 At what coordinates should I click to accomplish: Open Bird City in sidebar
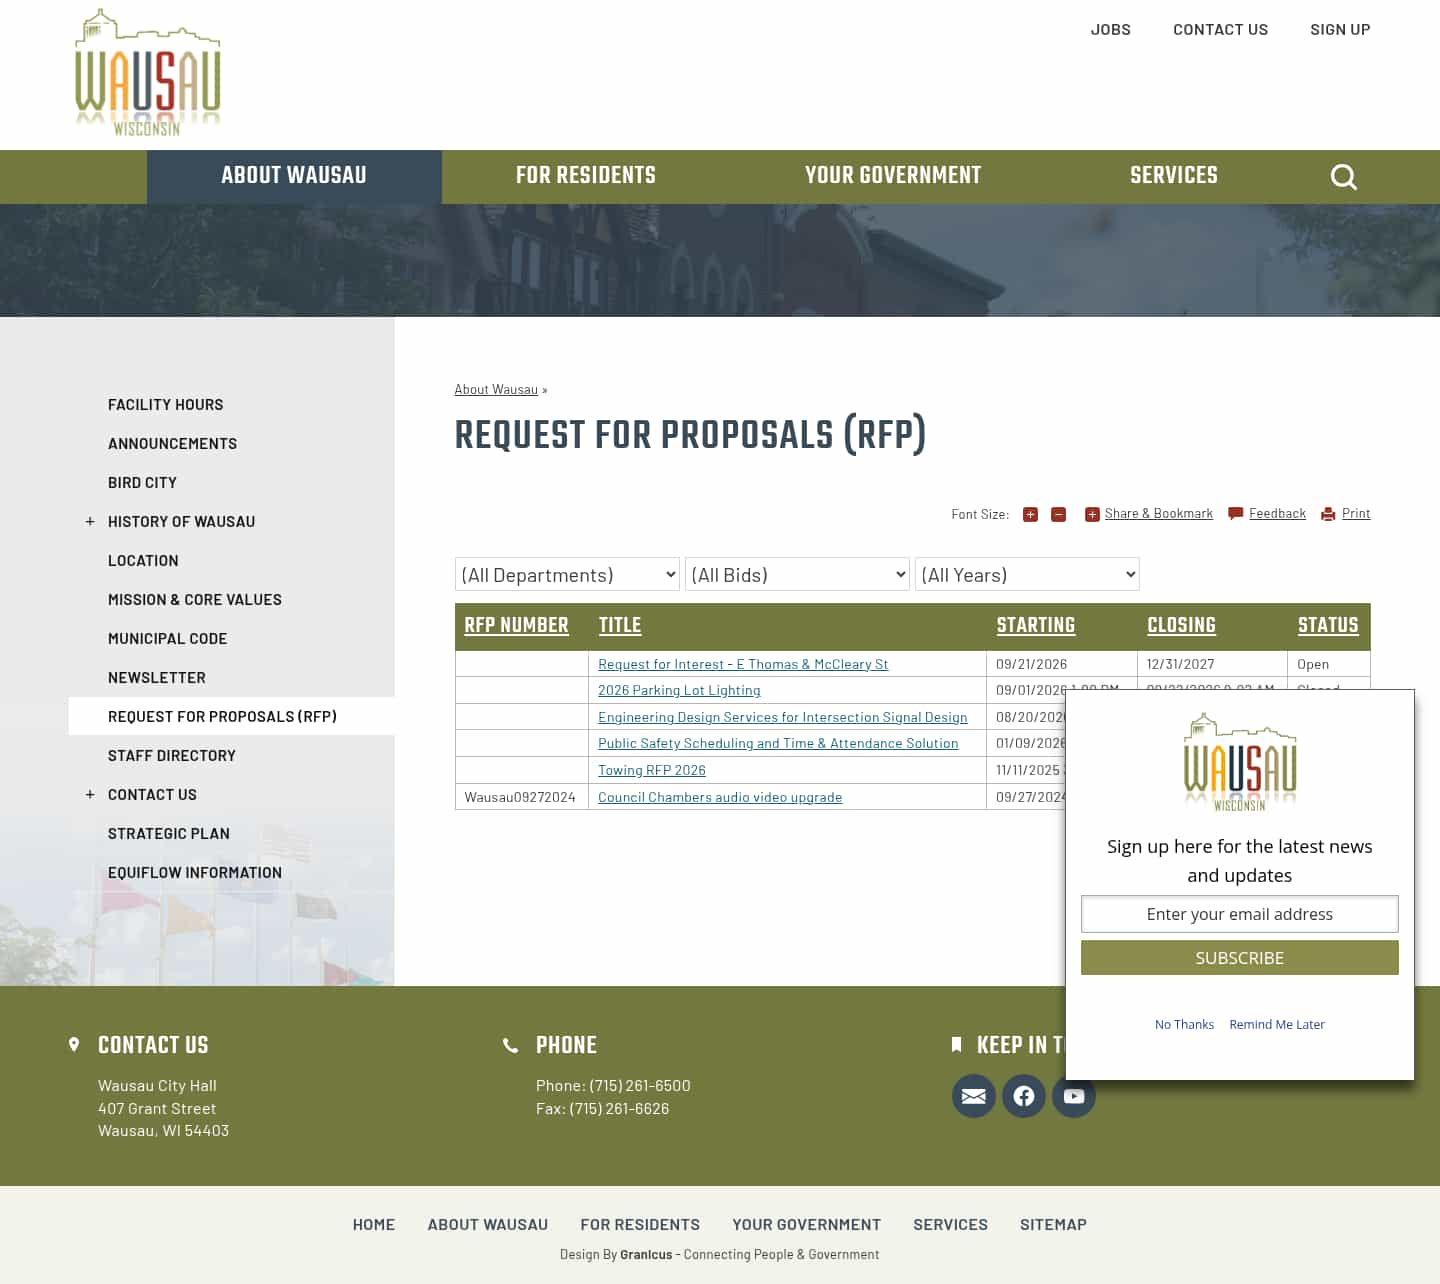[x=142, y=482]
